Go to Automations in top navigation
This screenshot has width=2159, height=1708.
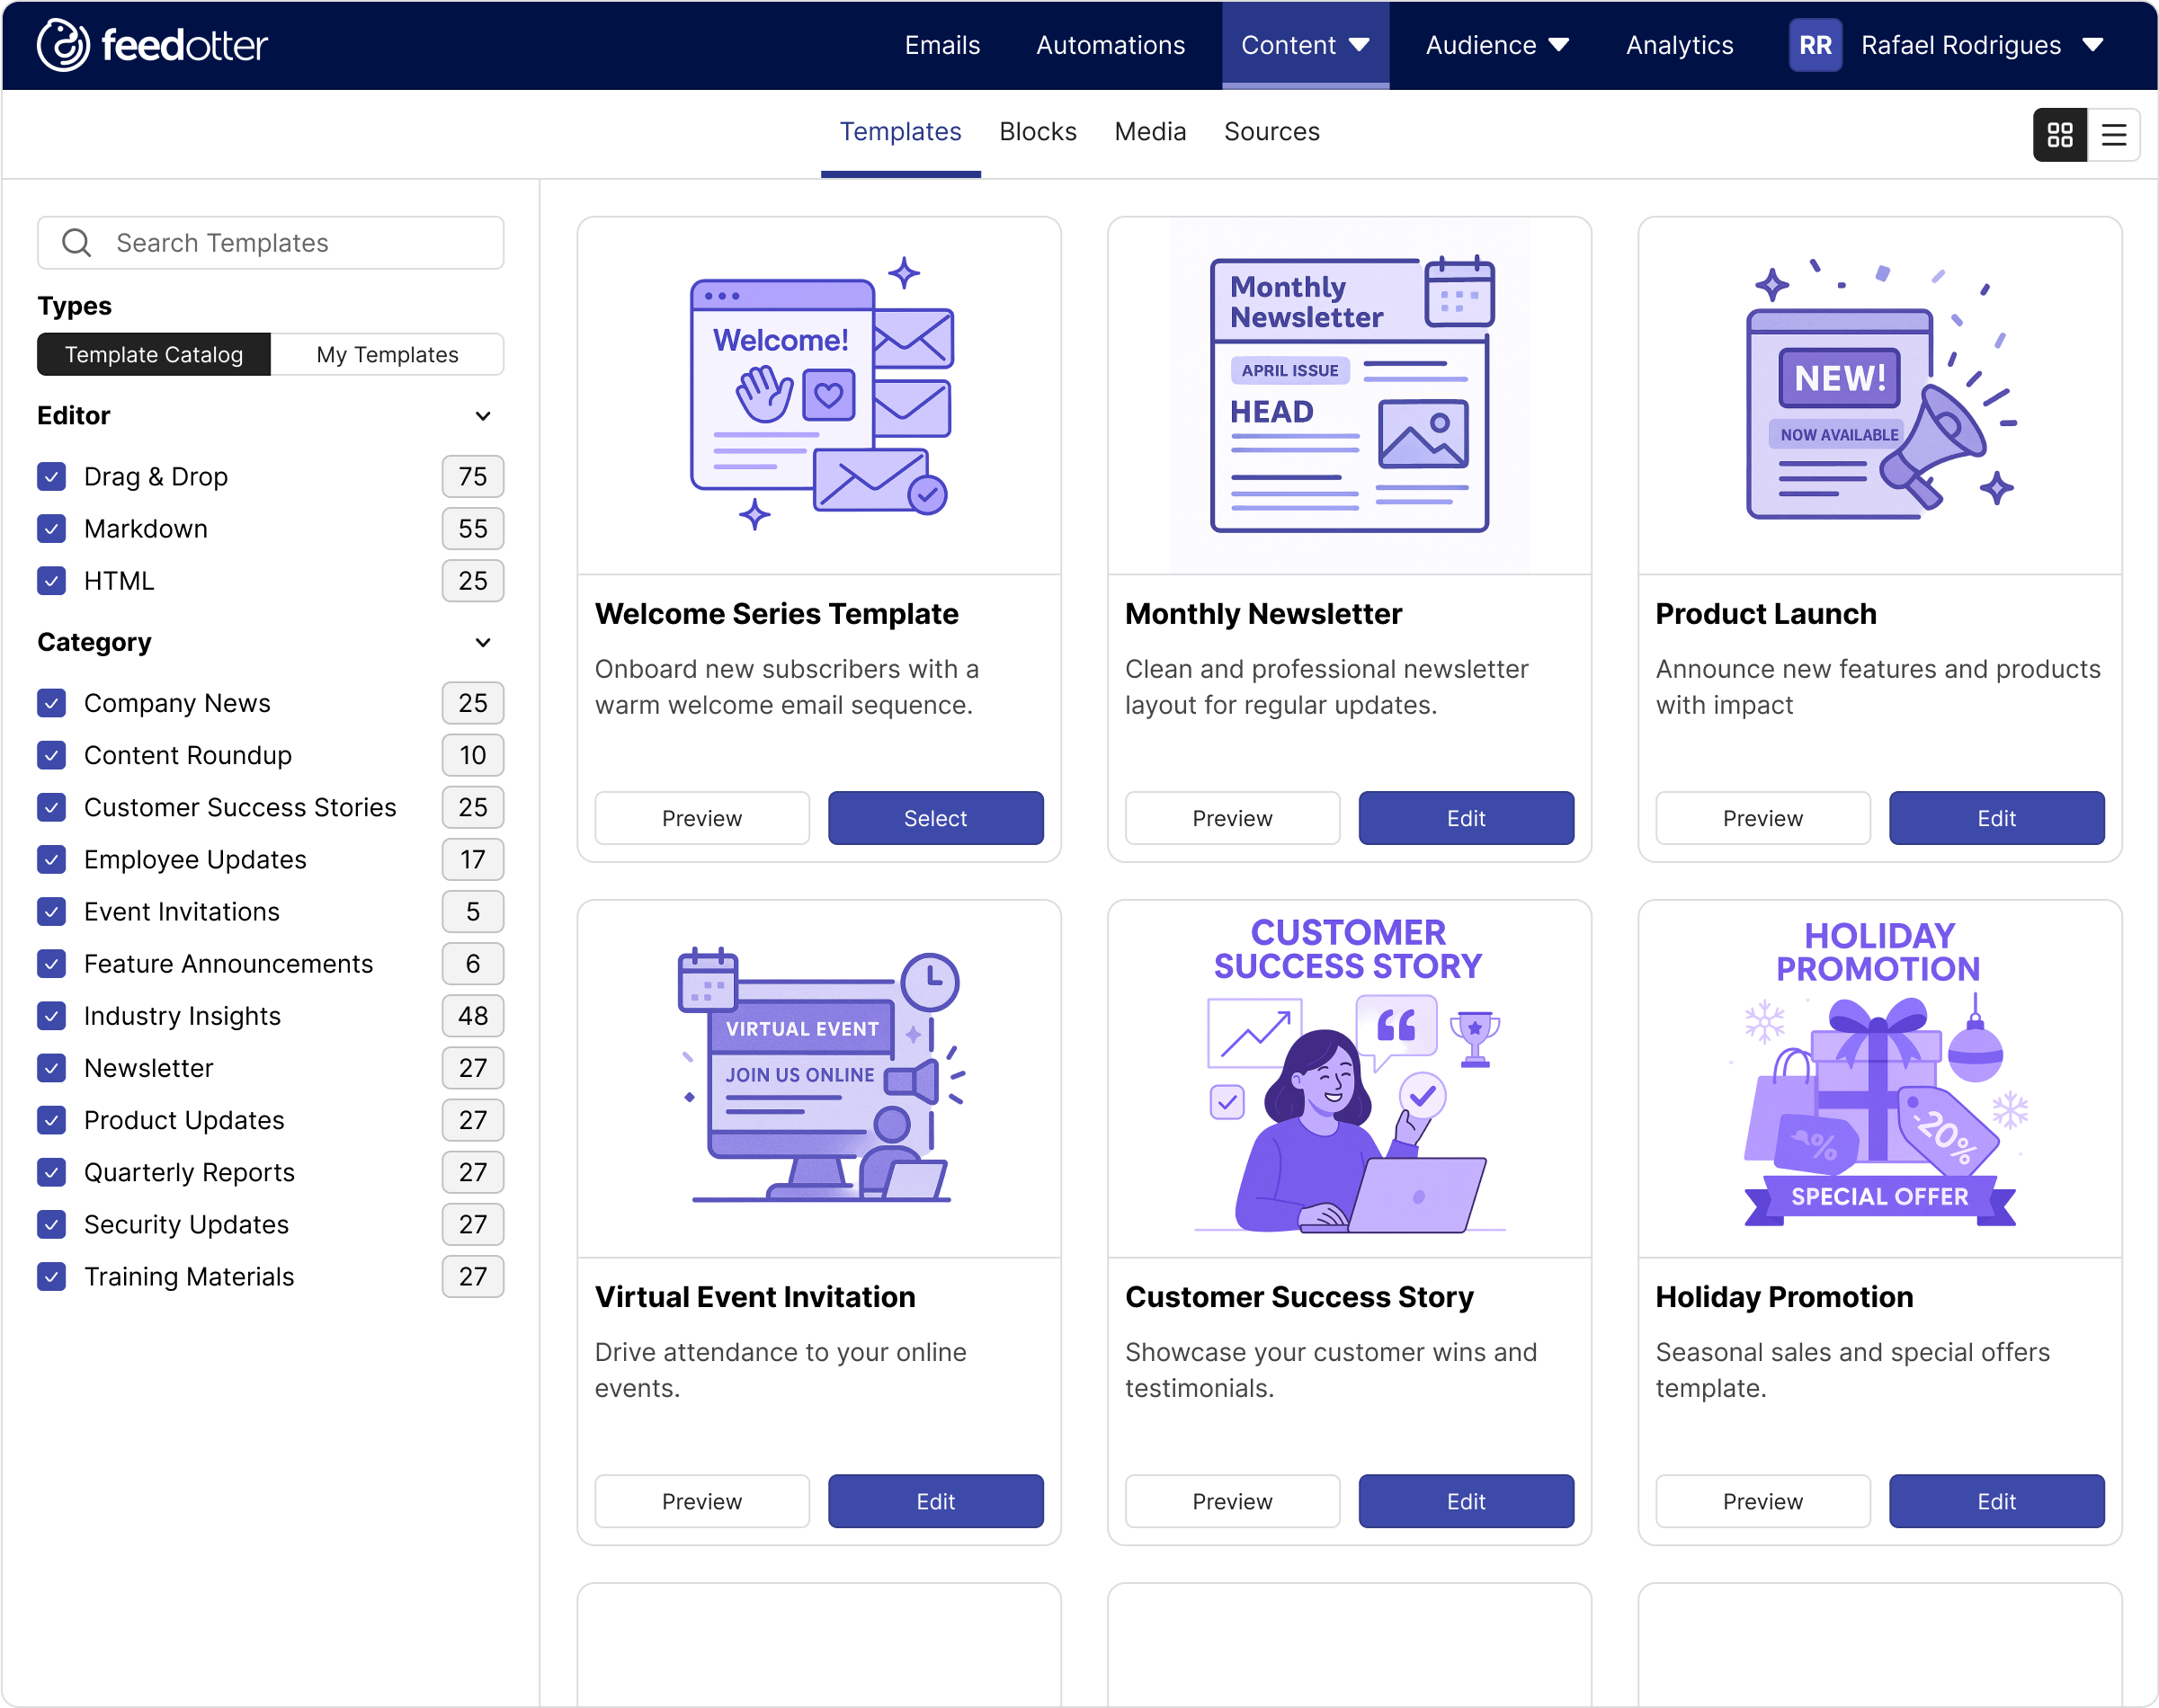pyautogui.click(x=1110, y=45)
